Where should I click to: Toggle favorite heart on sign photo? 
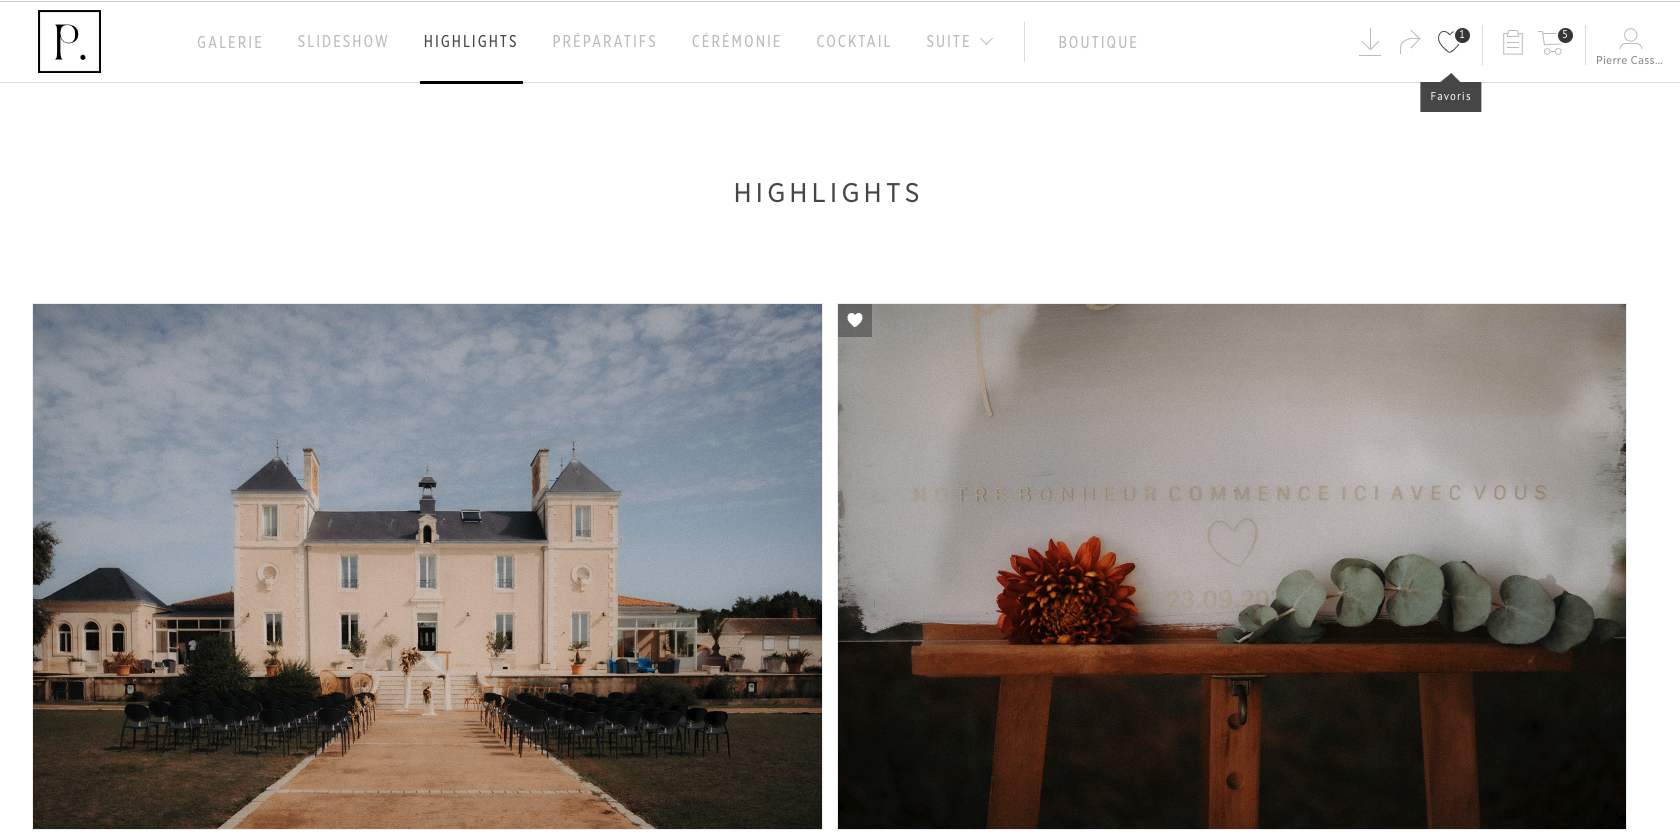click(x=855, y=320)
